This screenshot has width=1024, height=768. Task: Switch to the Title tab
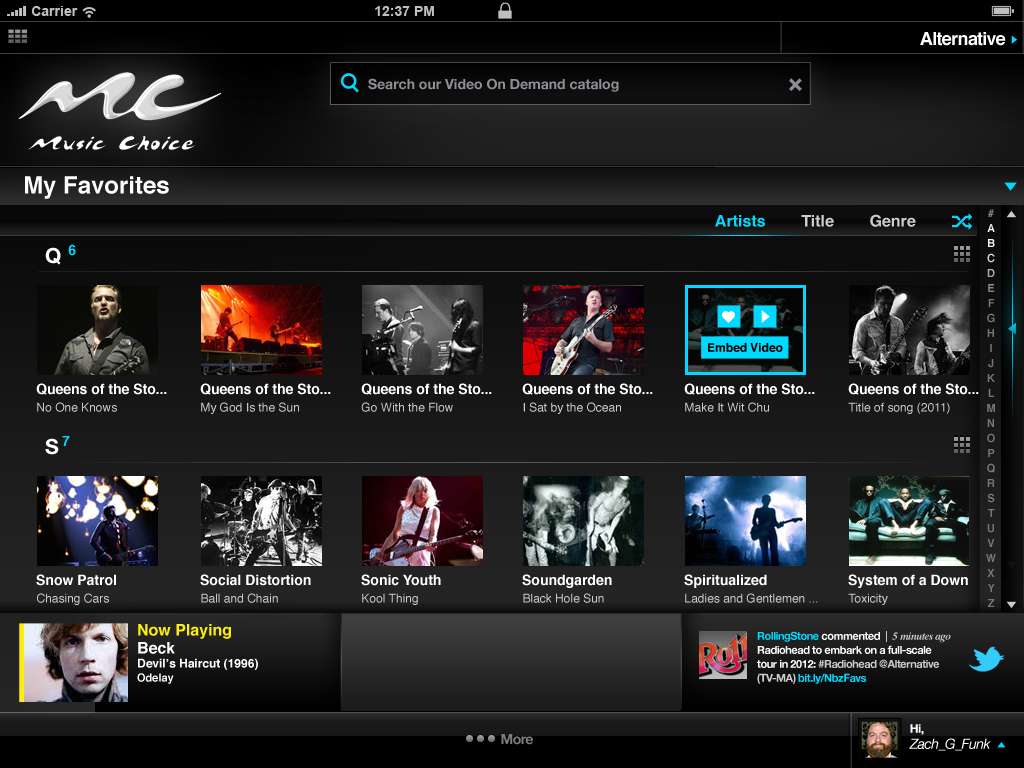pos(818,221)
